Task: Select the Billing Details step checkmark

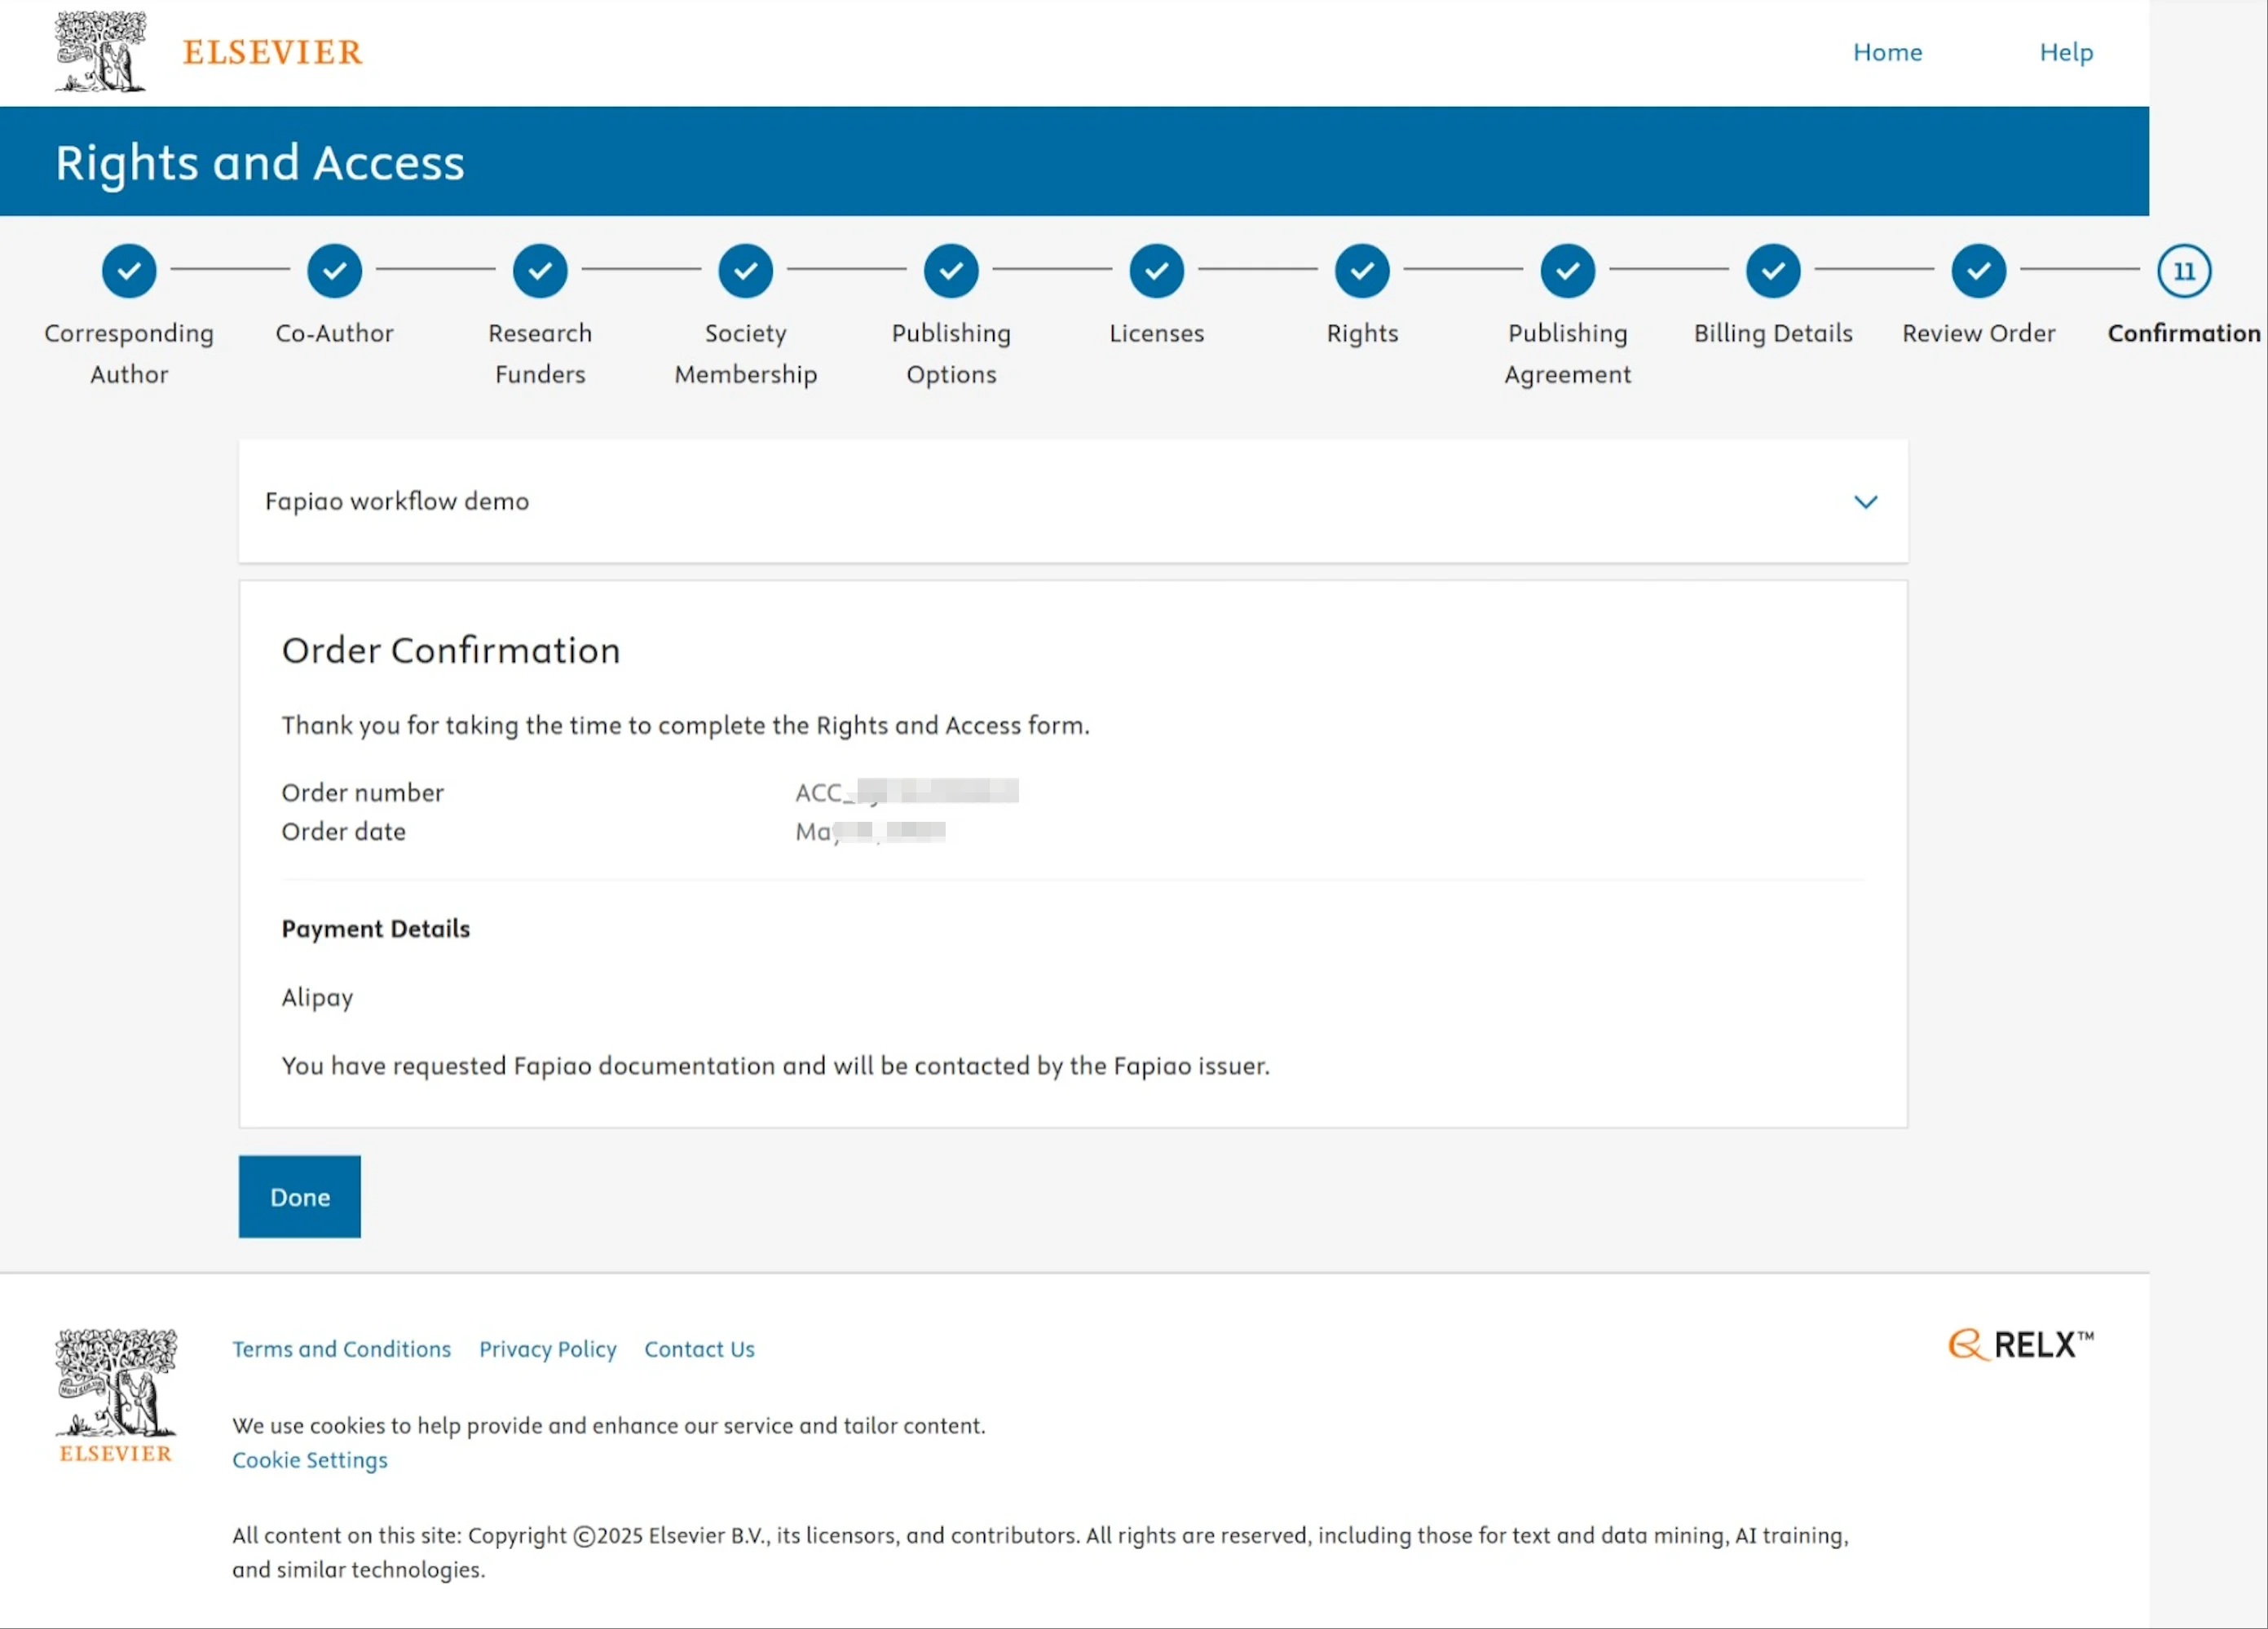Action: [x=1773, y=271]
